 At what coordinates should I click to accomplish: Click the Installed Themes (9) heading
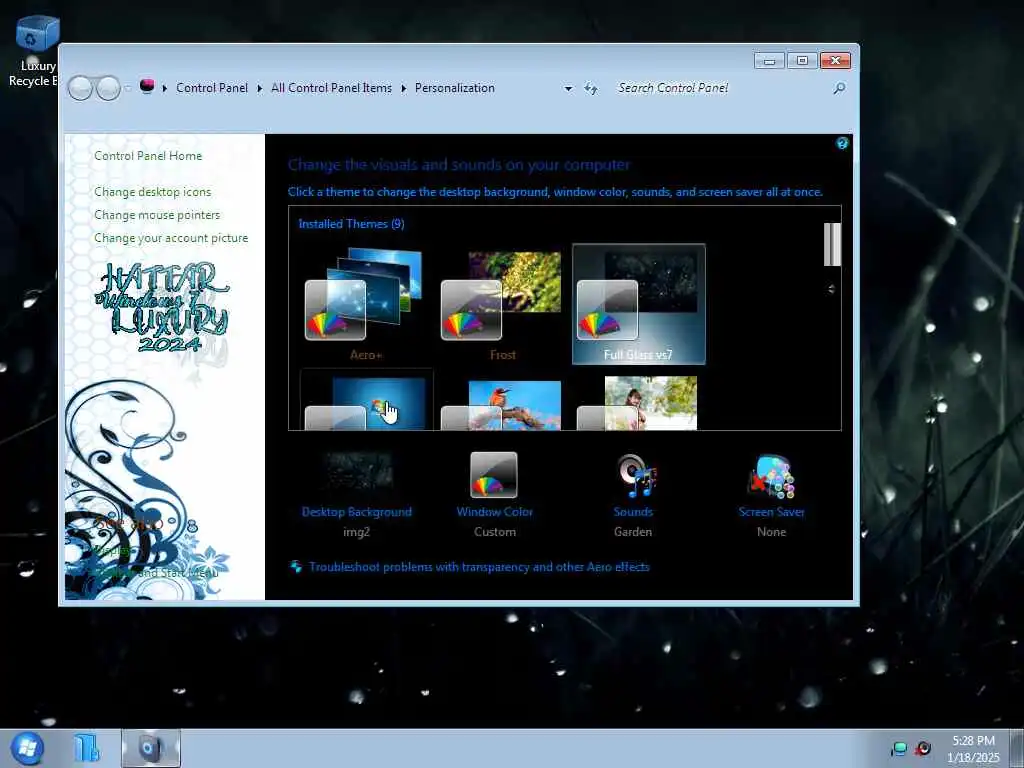pos(351,224)
